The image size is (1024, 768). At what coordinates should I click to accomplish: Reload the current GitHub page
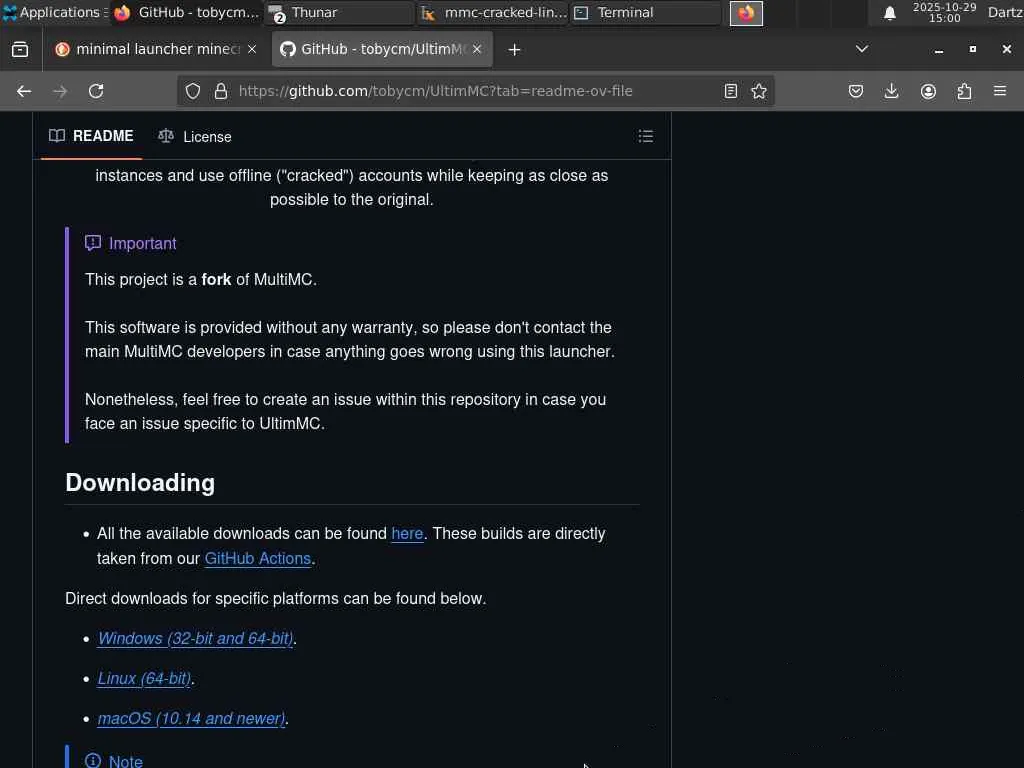(96, 91)
